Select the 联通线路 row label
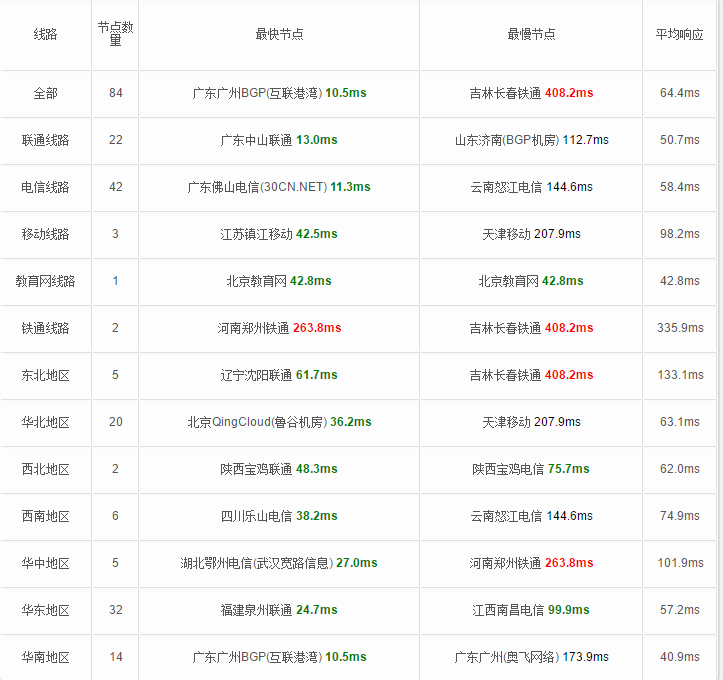The height and width of the screenshot is (680, 723). (45, 140)
